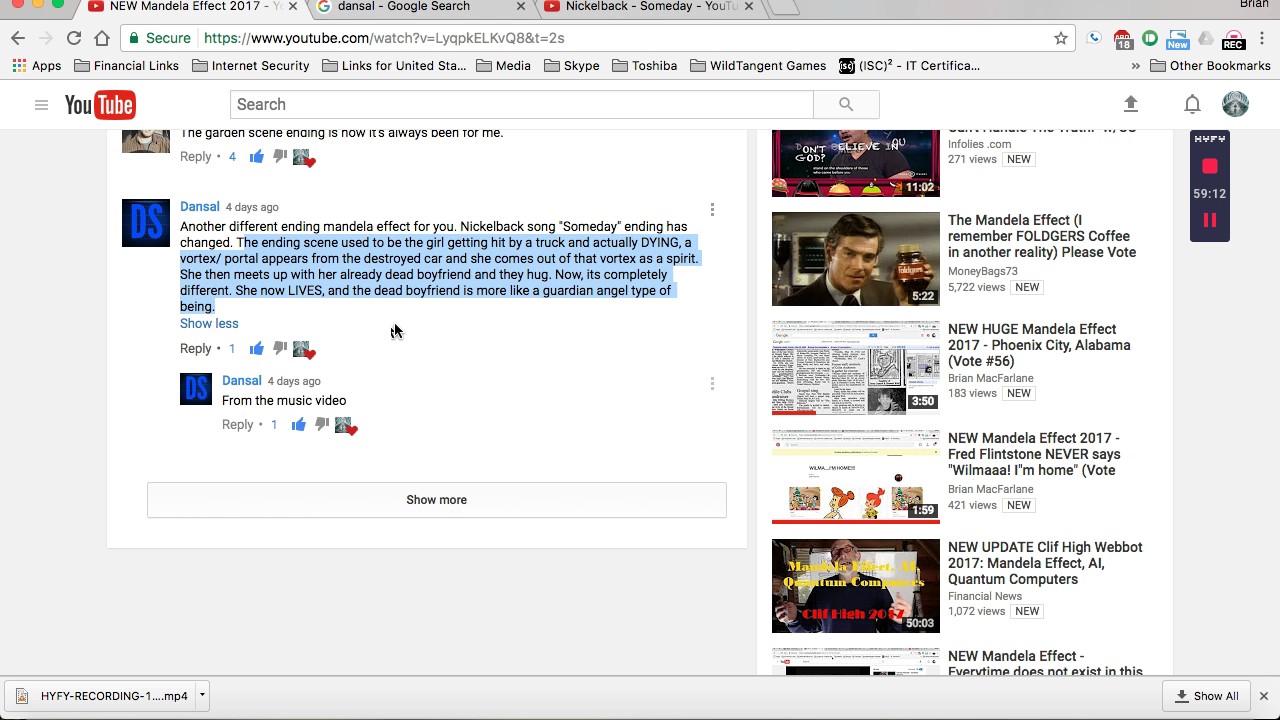
Task: Dislike the Dansal Nickelback comment
Action: [280, 348]
